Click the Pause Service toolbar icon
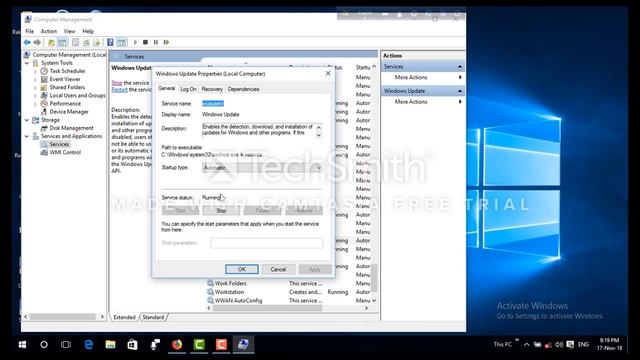 (156, 42)
